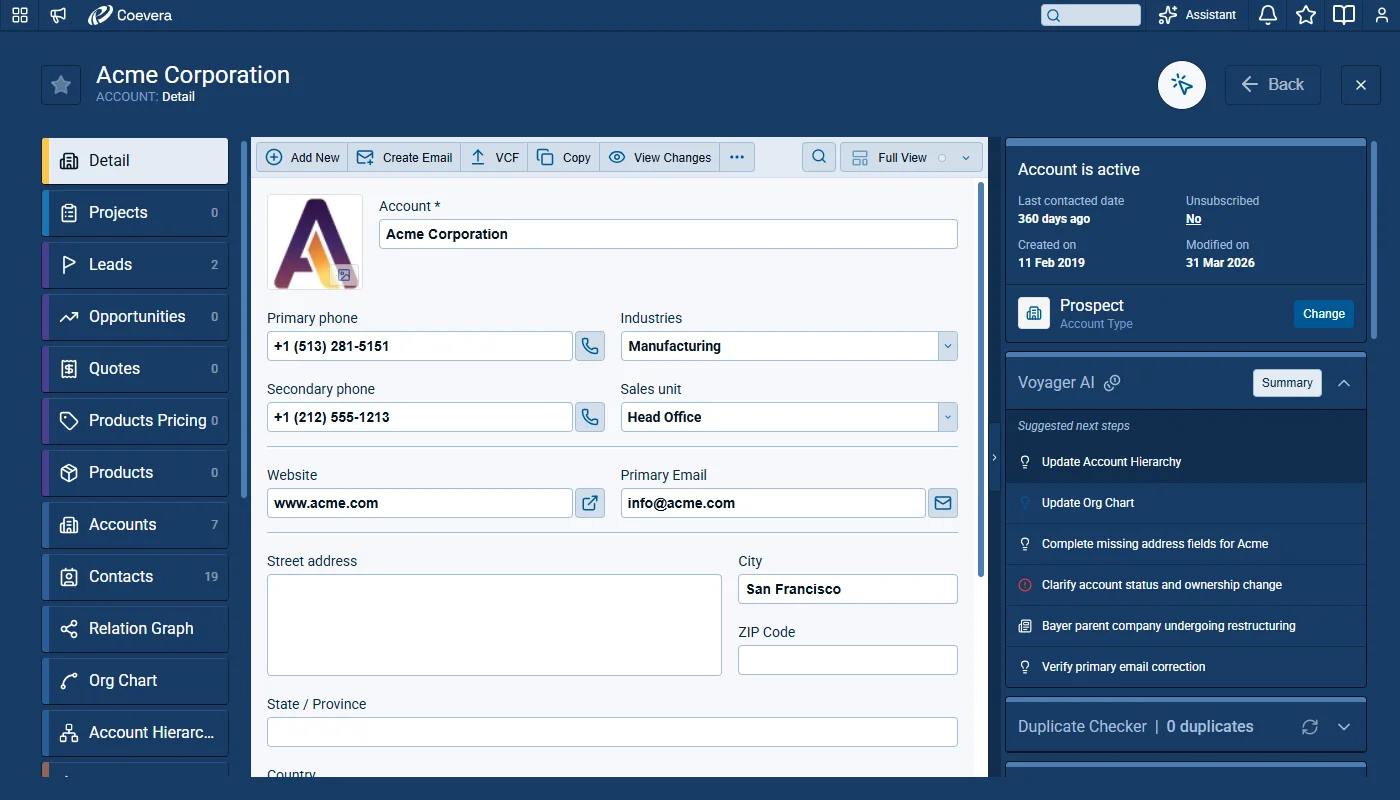Change the account logo image
Viewport: 1400px width, 800px height.
pyautogui.click(x=344, y=275)
